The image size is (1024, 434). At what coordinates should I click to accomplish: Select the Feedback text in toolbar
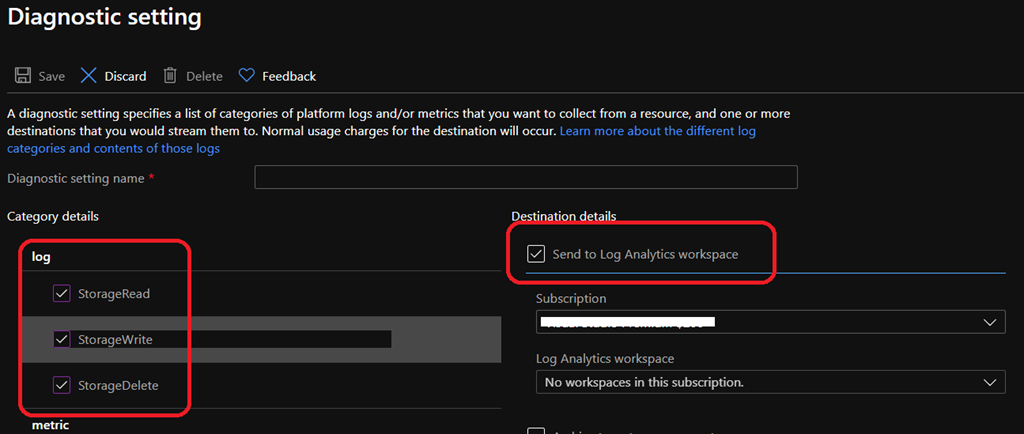click(289, 76)
